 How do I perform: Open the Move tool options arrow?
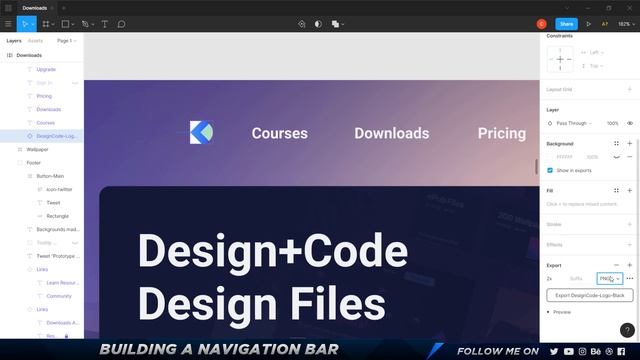[33, 24]
